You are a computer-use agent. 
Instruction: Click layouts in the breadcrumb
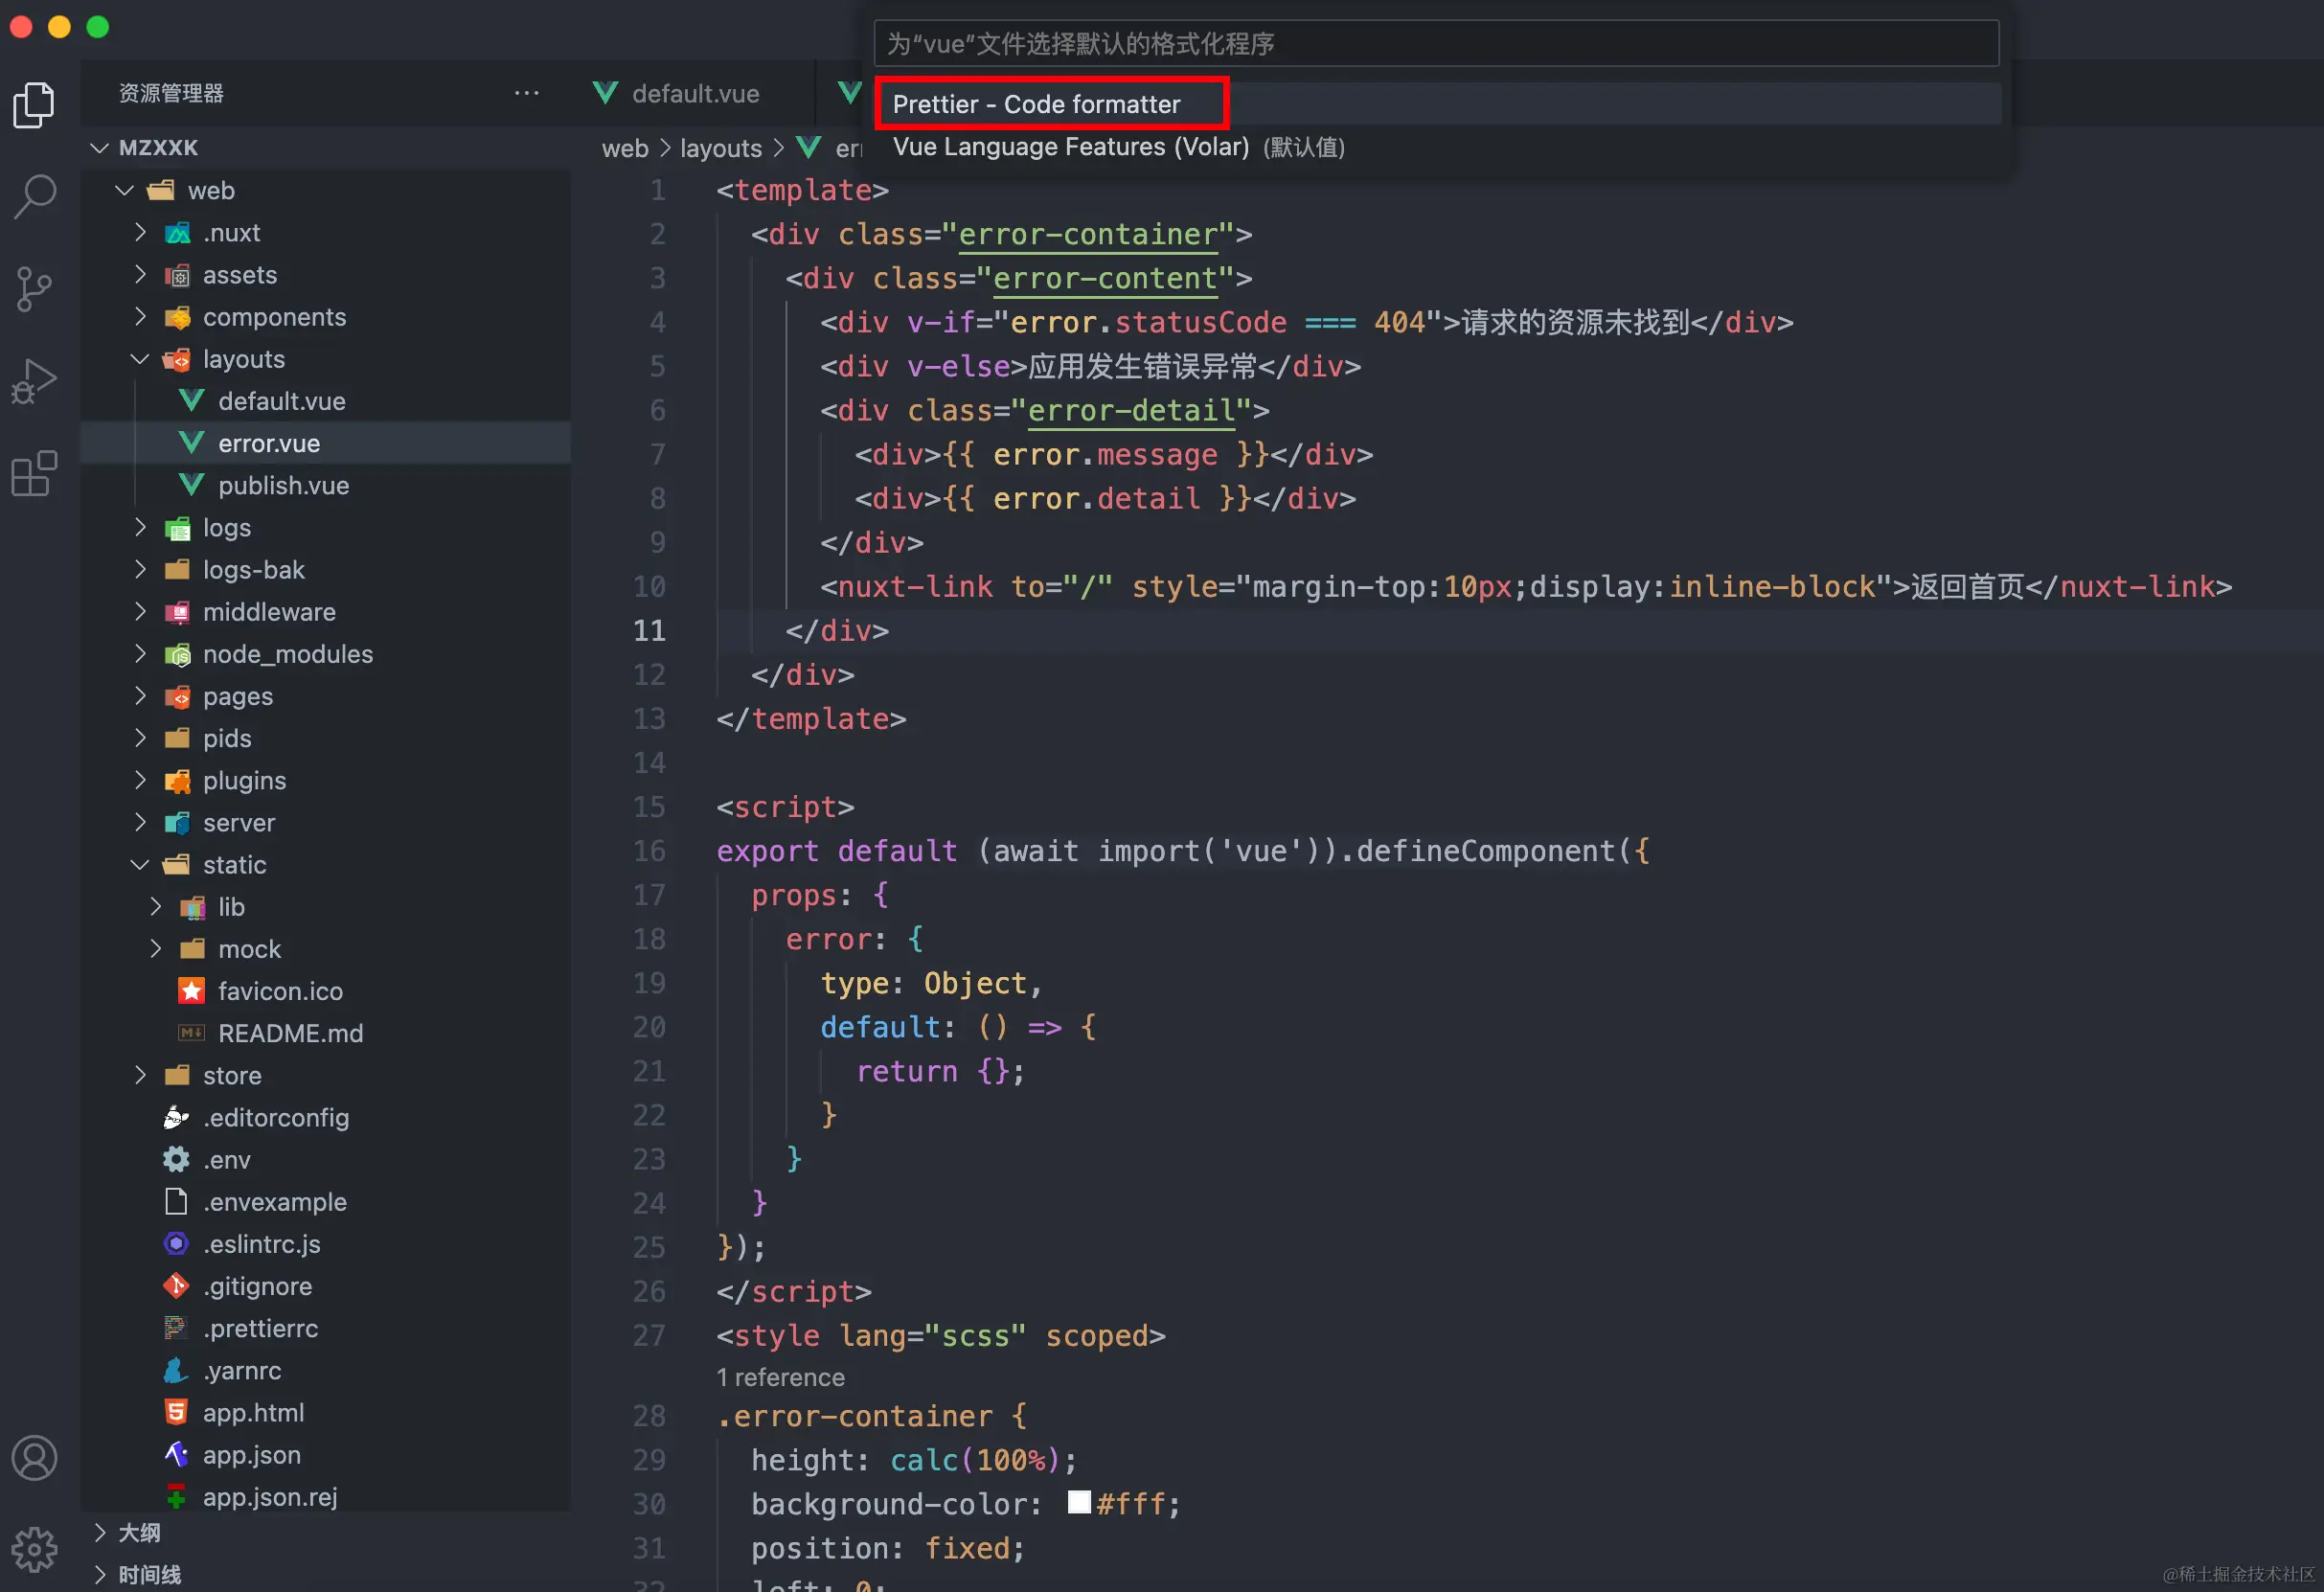click(x=721, y=148)
